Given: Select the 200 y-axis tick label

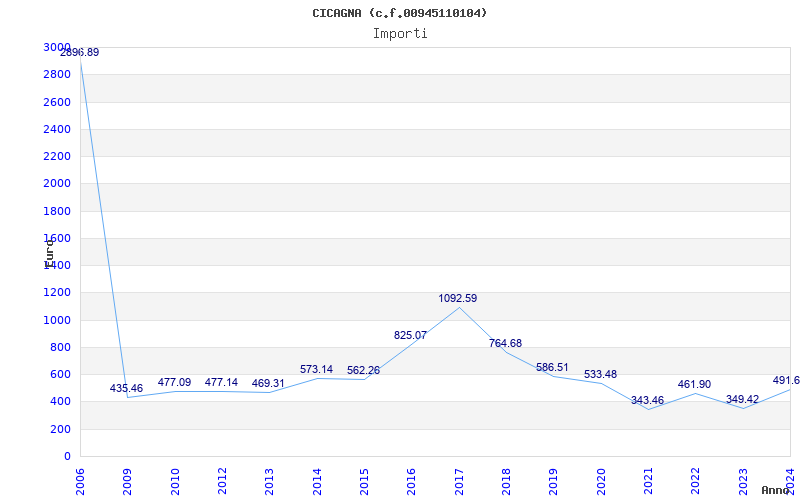Looking at the screenshot, I should [x=61, y=429].
